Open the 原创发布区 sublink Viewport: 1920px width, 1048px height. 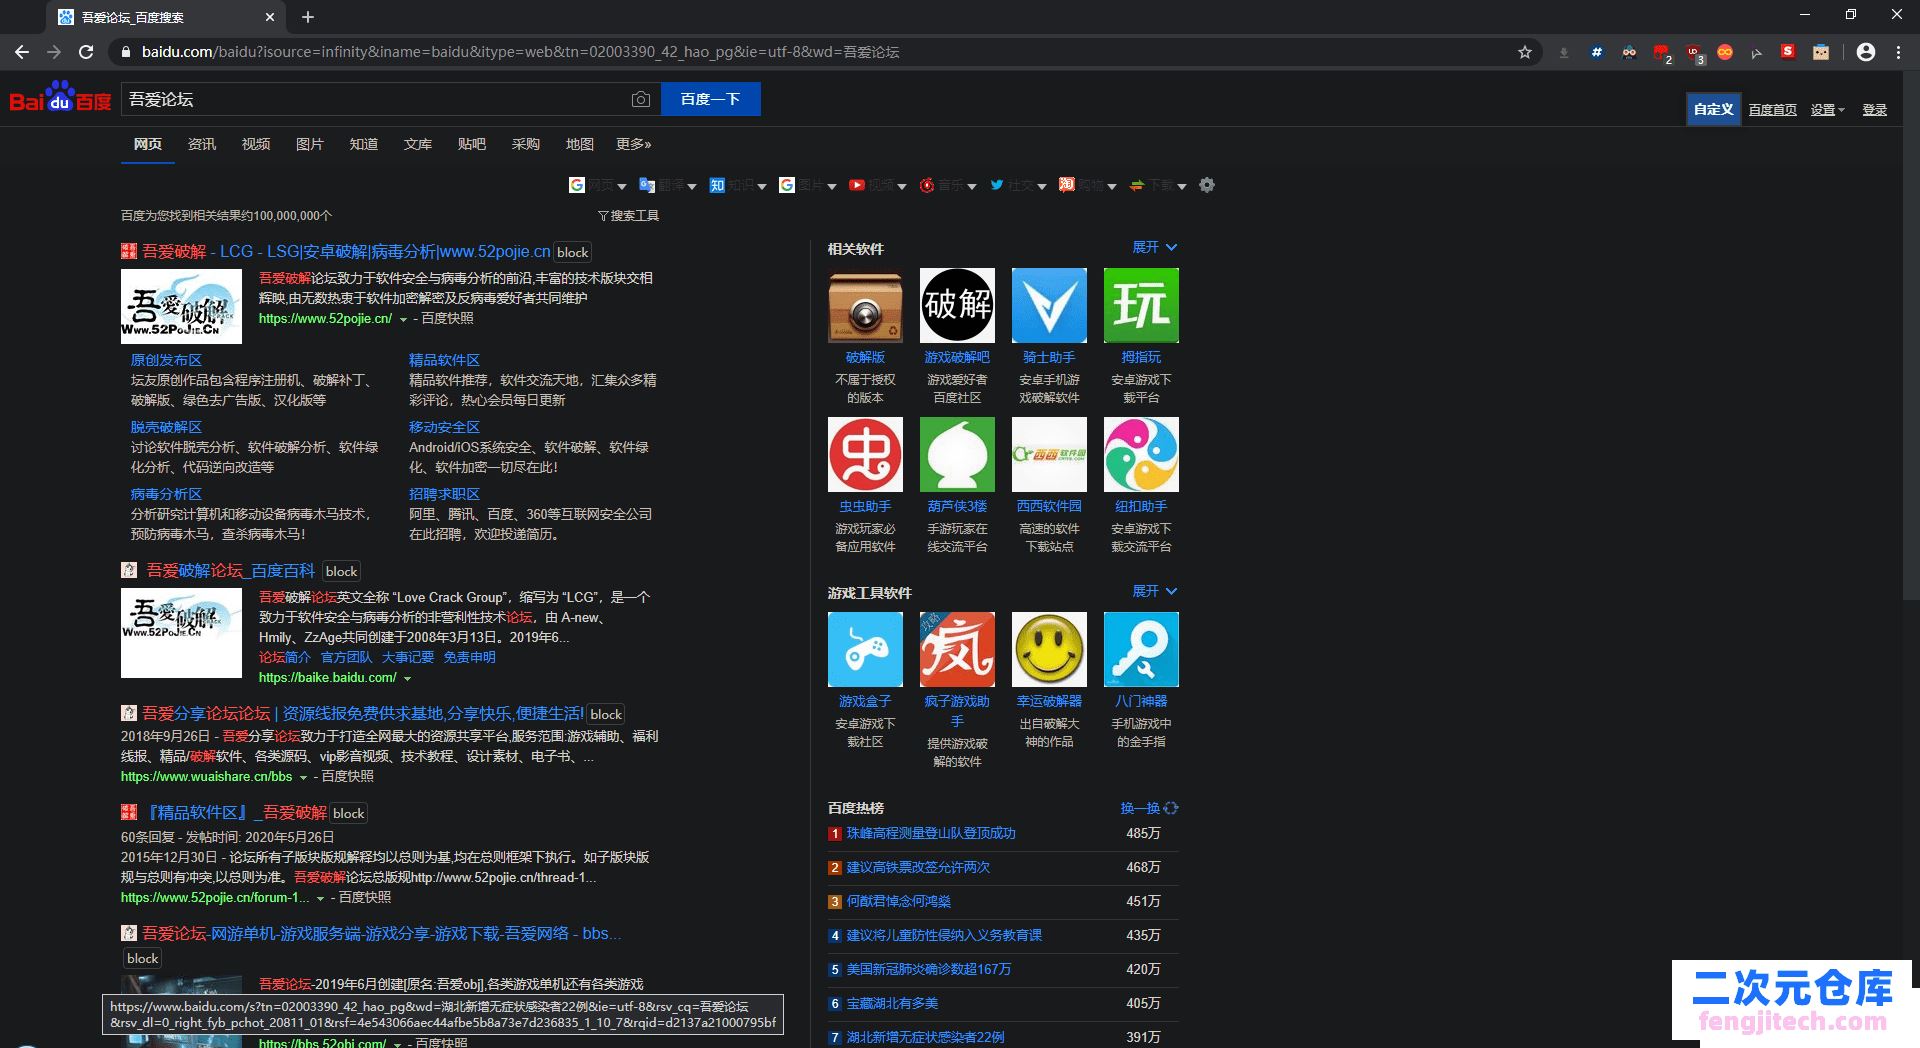pyautogui.click(x=166, y=360)
